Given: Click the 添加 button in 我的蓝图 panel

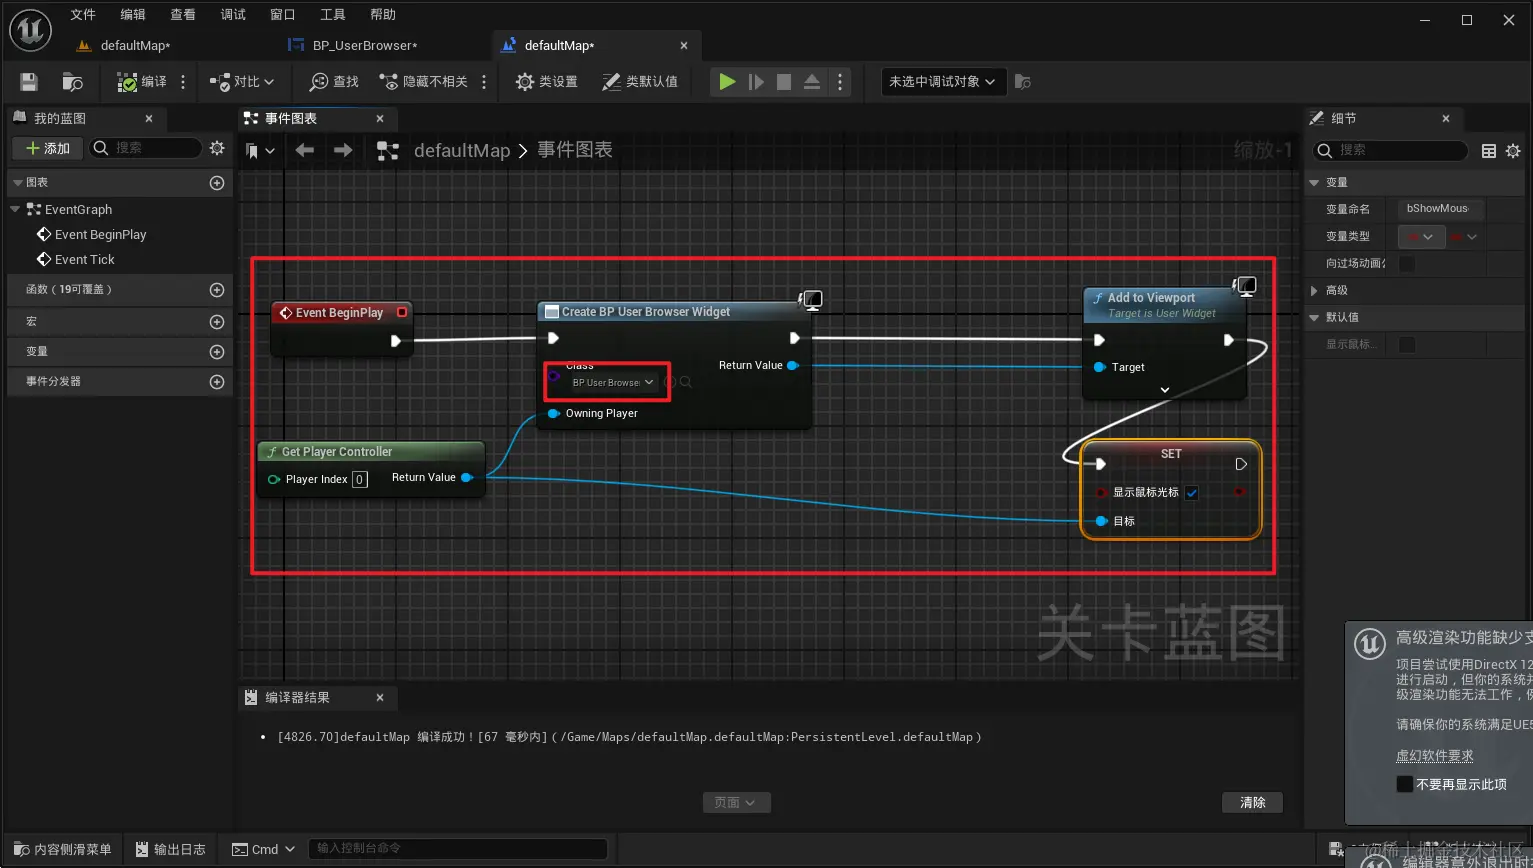Looking at the screenshot, I should [x=46, y=148].
